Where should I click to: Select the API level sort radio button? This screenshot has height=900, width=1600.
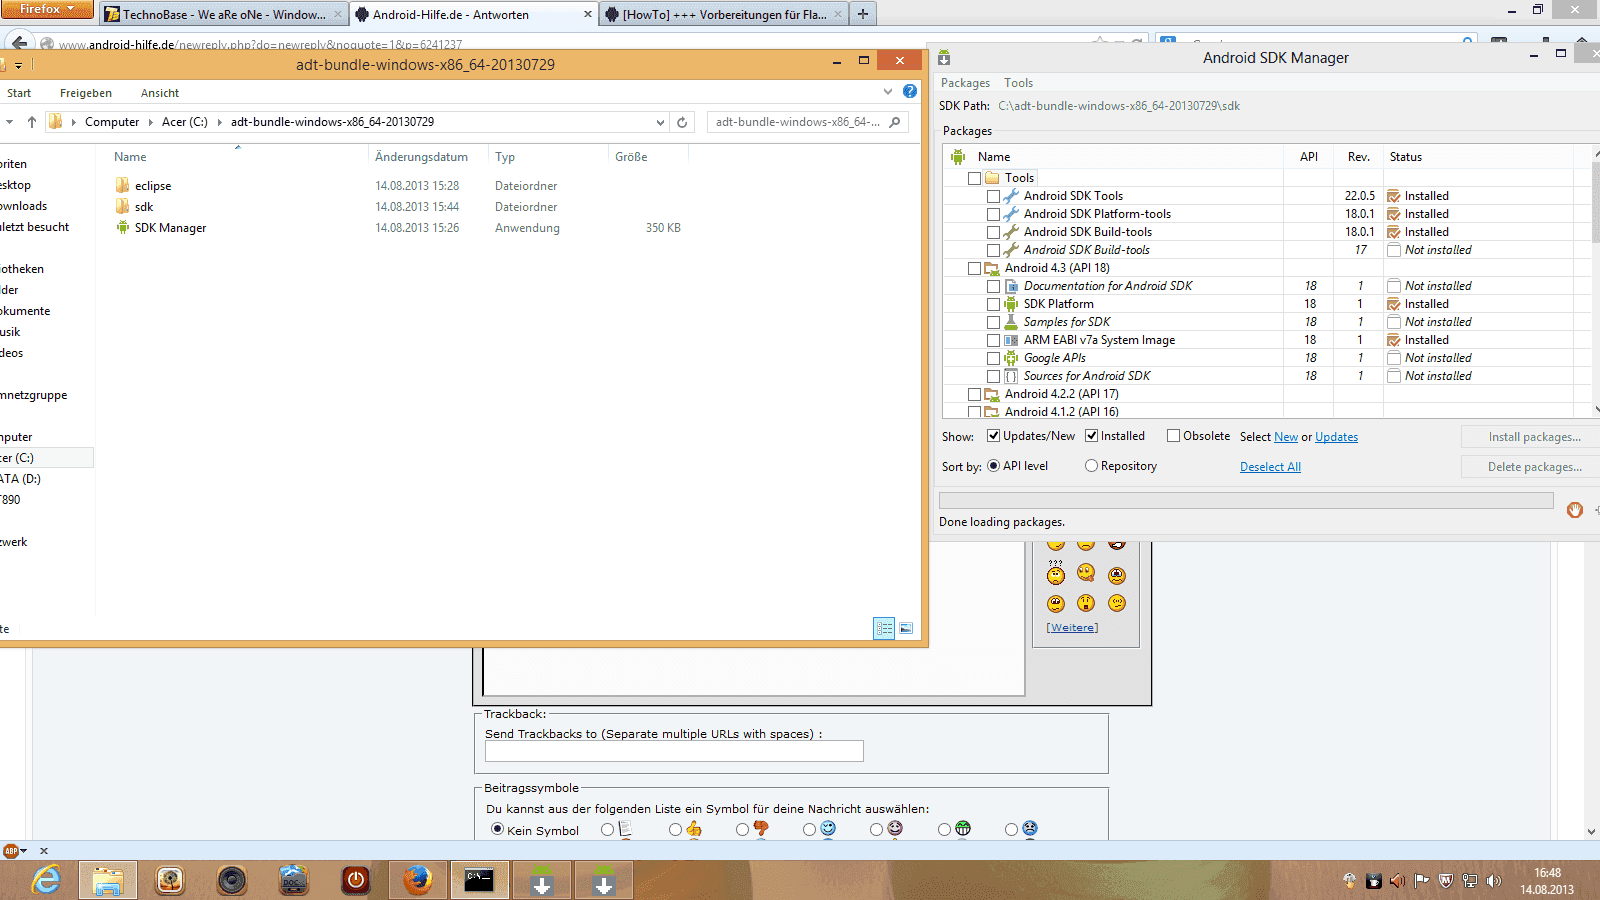(x=994, y=465)
